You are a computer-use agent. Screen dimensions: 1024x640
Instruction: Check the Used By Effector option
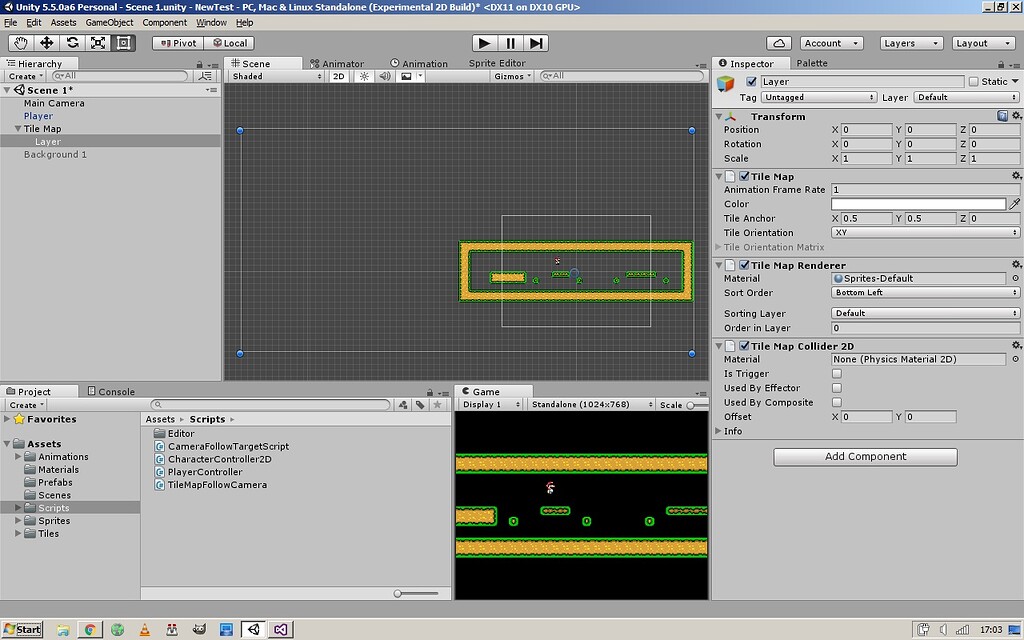click(836, 388)
